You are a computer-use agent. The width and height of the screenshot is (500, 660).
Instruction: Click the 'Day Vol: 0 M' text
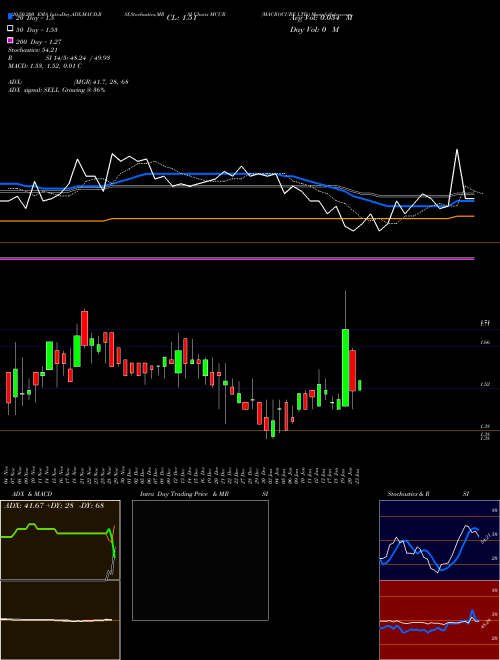click(x=314, y=30)
